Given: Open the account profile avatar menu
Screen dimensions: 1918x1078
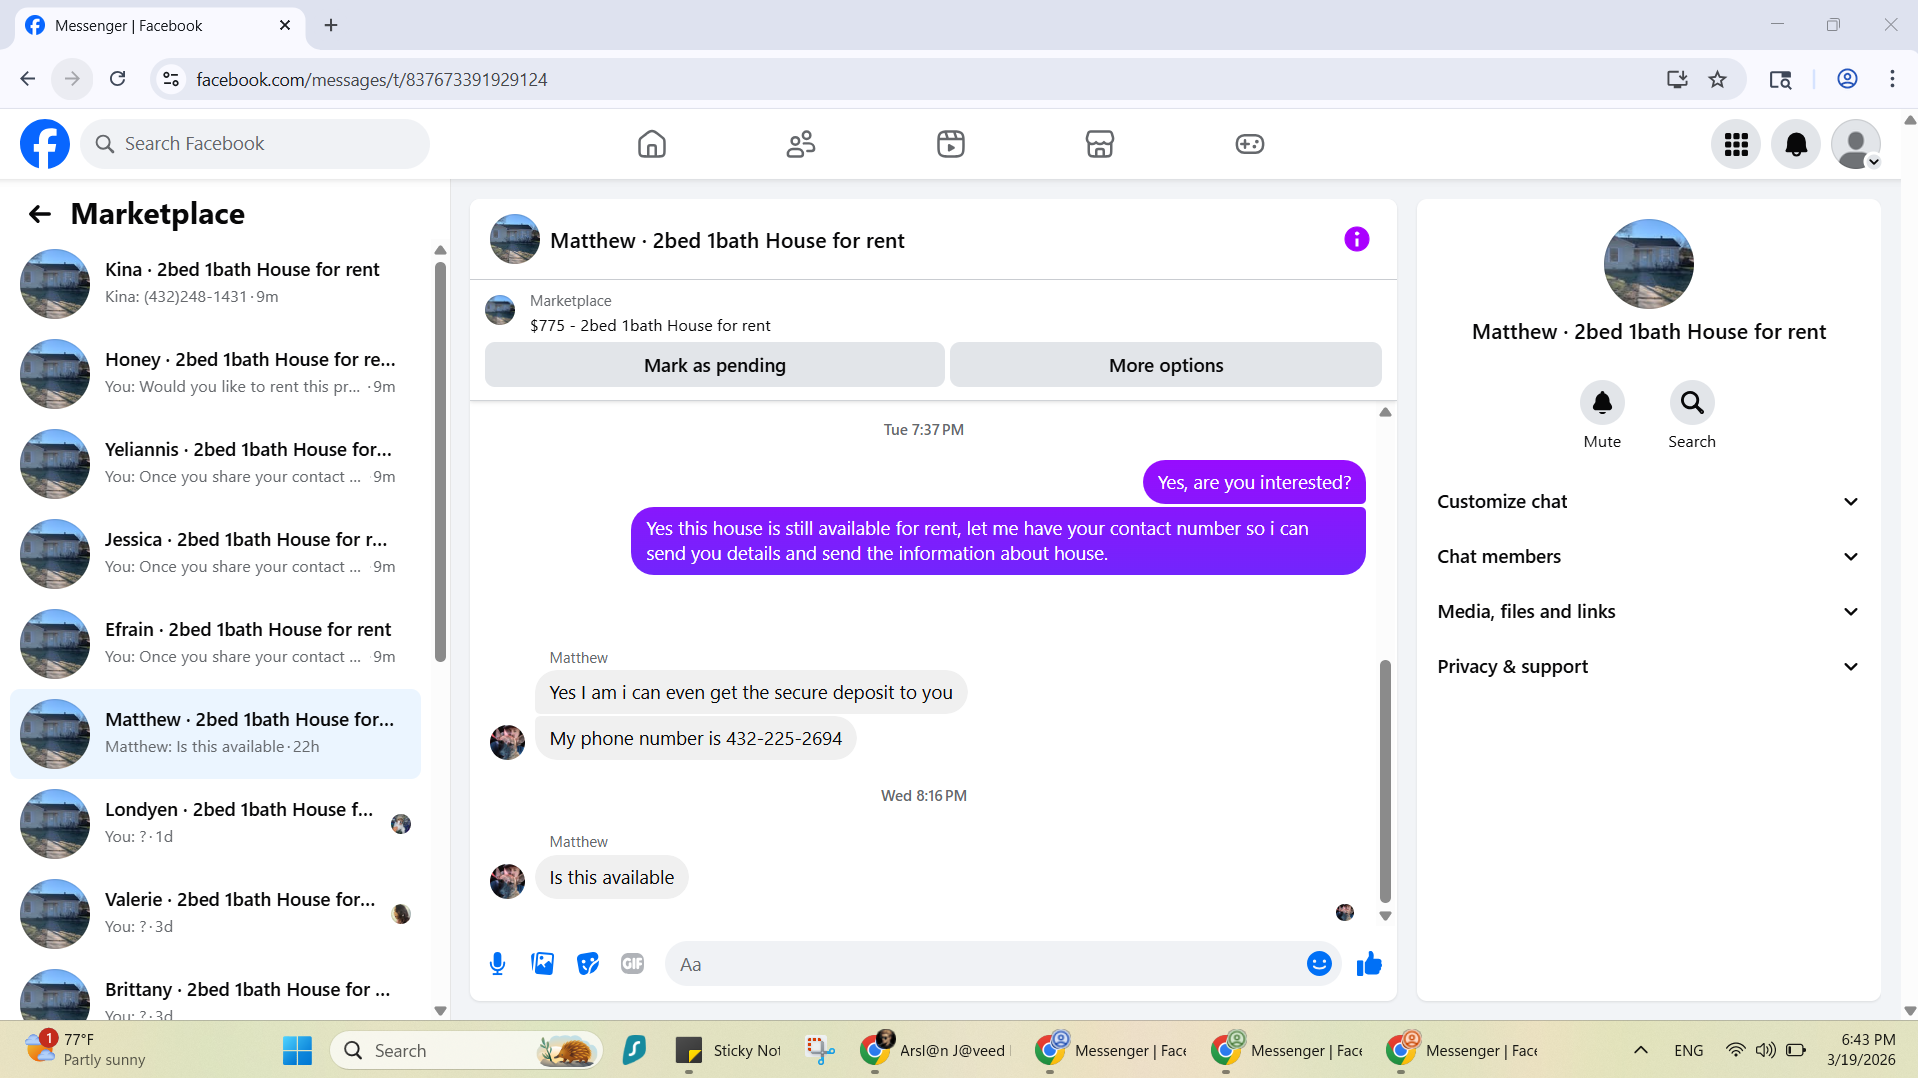Looking at the screenshot, I should [x=1856, y=144].
